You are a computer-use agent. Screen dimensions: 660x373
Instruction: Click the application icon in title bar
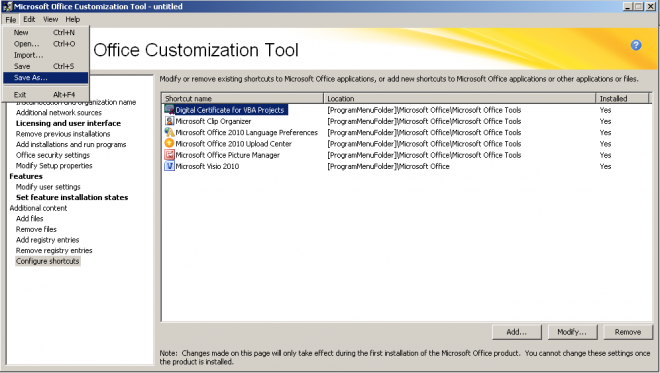7,6
